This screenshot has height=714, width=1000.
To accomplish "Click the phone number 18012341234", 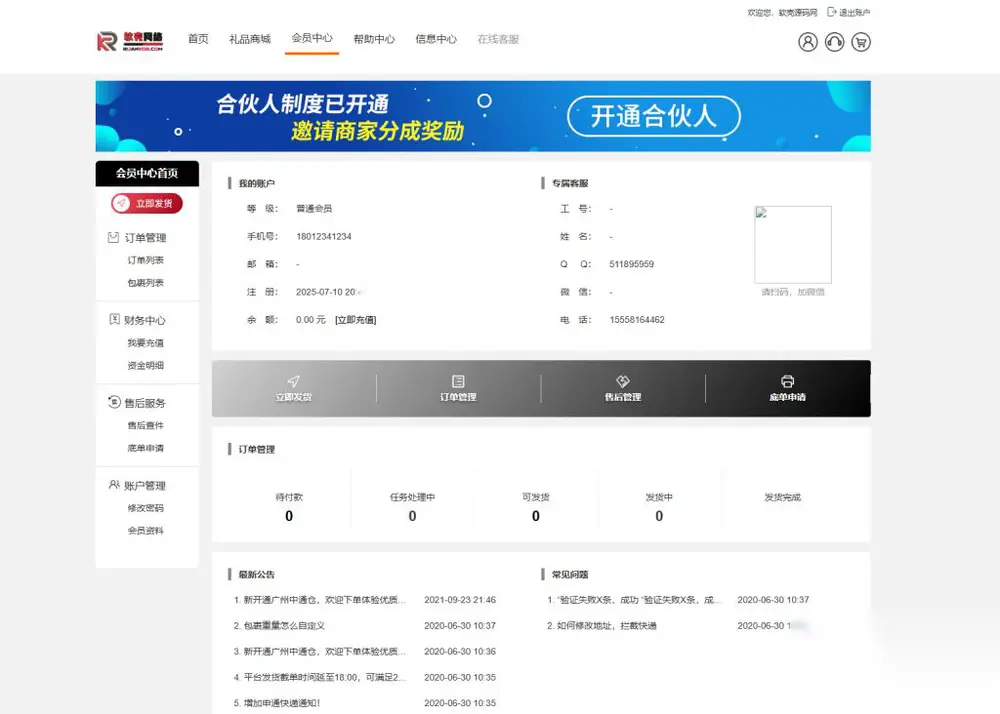I will point(324,237).
